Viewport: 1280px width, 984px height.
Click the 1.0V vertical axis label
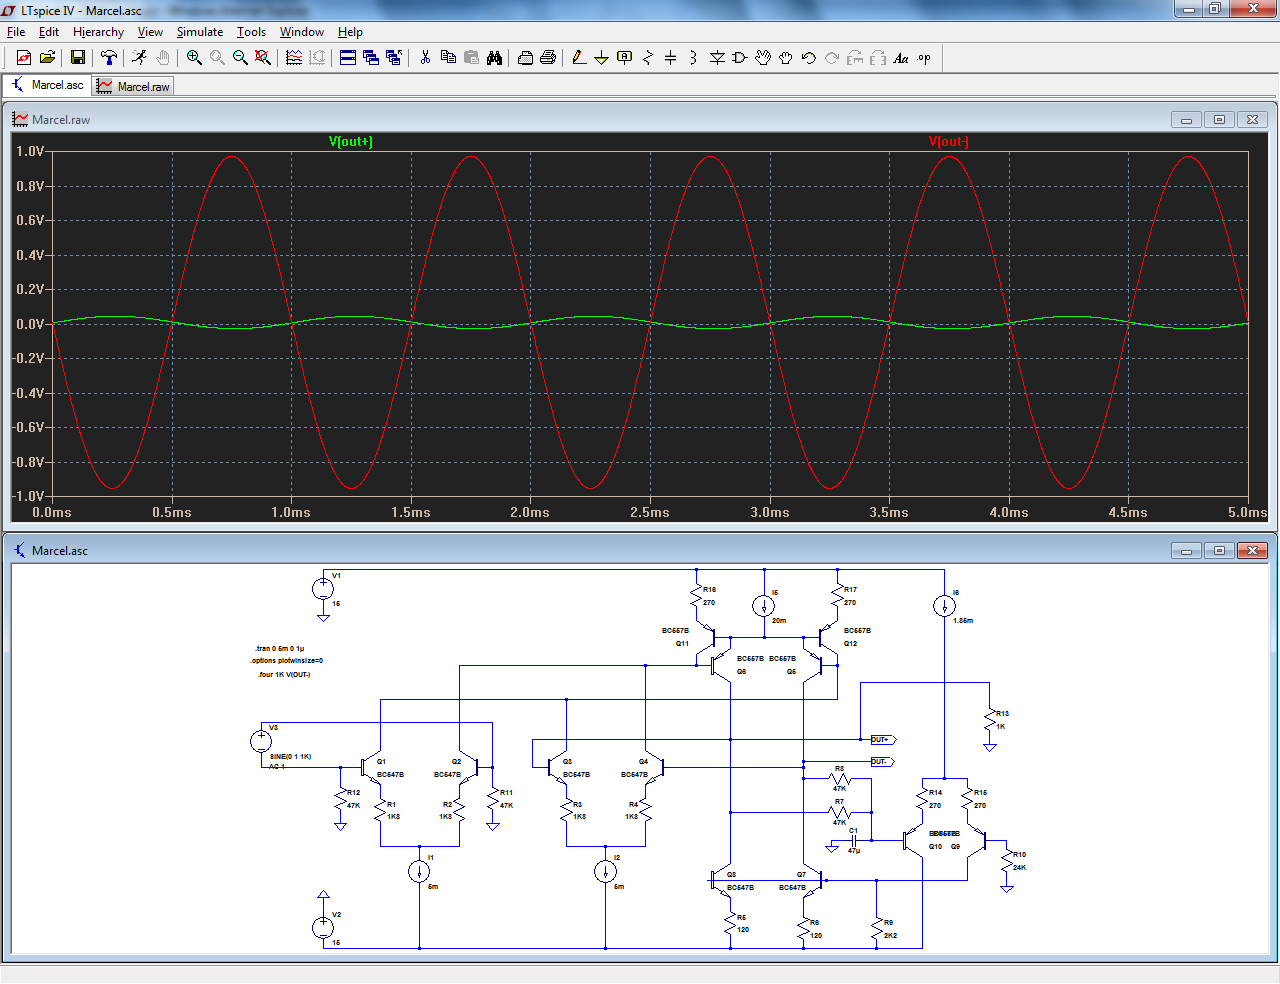click(30, 151)
